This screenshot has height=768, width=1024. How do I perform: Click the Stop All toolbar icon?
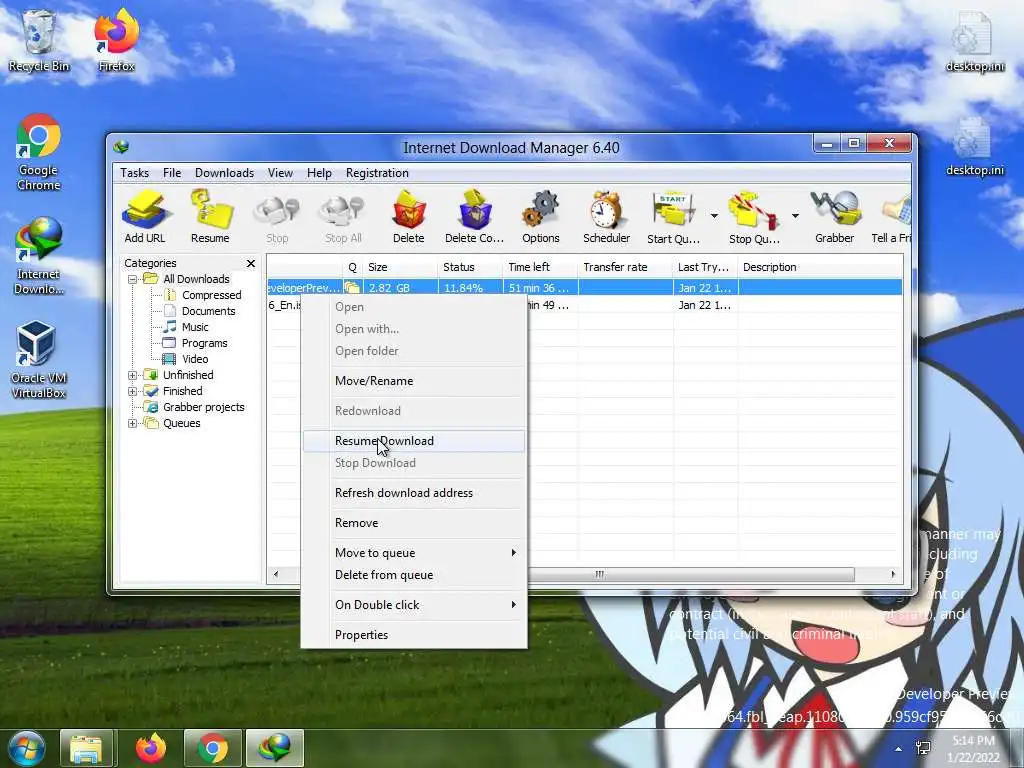pyautogui.click(x=344, y=218)
